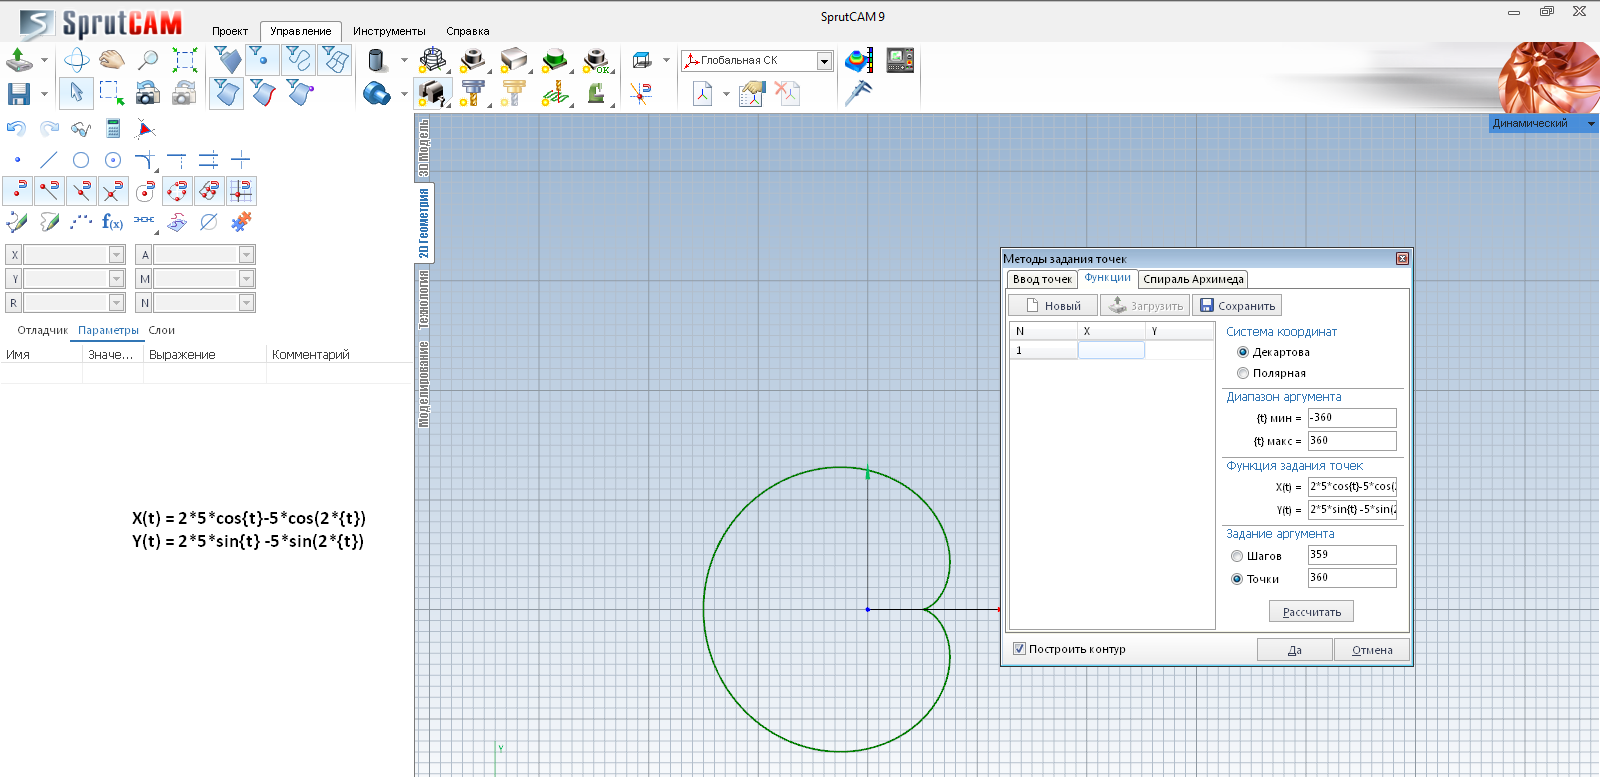Open the Слои panel tab
This screenshot has width=1600, height=777.
161,330
